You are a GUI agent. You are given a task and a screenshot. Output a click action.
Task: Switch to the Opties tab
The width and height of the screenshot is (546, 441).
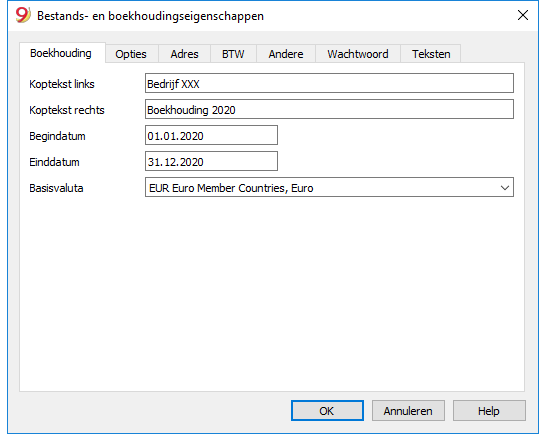(x=131, y=54)
